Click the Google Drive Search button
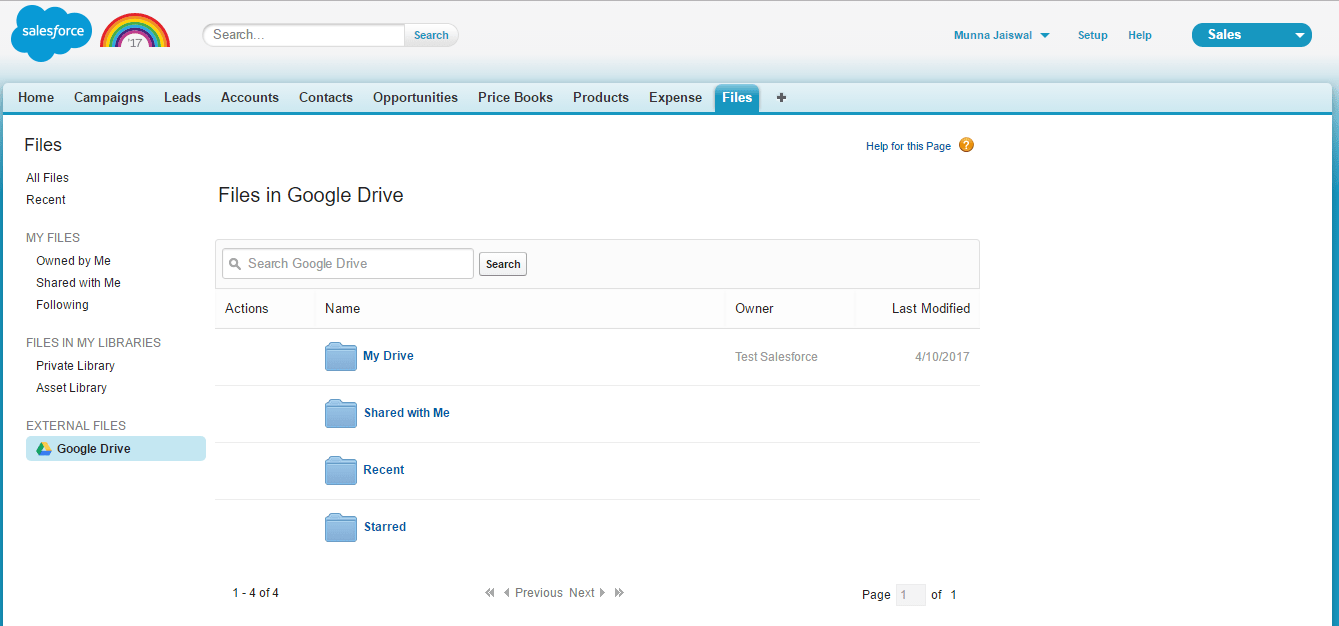Image resolution: width=1339 pixels, height=626 pixels. point(503,264)
